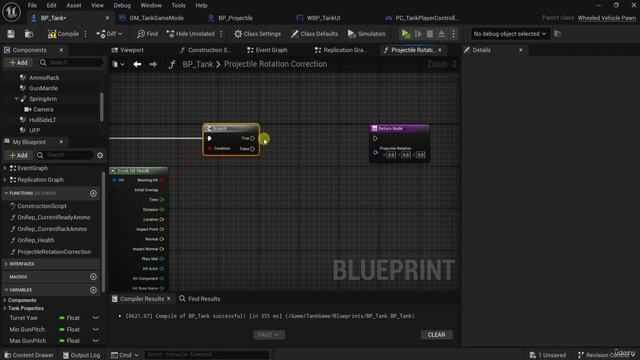Stop the play session
The width and height of the screenshot is (640, 360).
pos(430,34)
